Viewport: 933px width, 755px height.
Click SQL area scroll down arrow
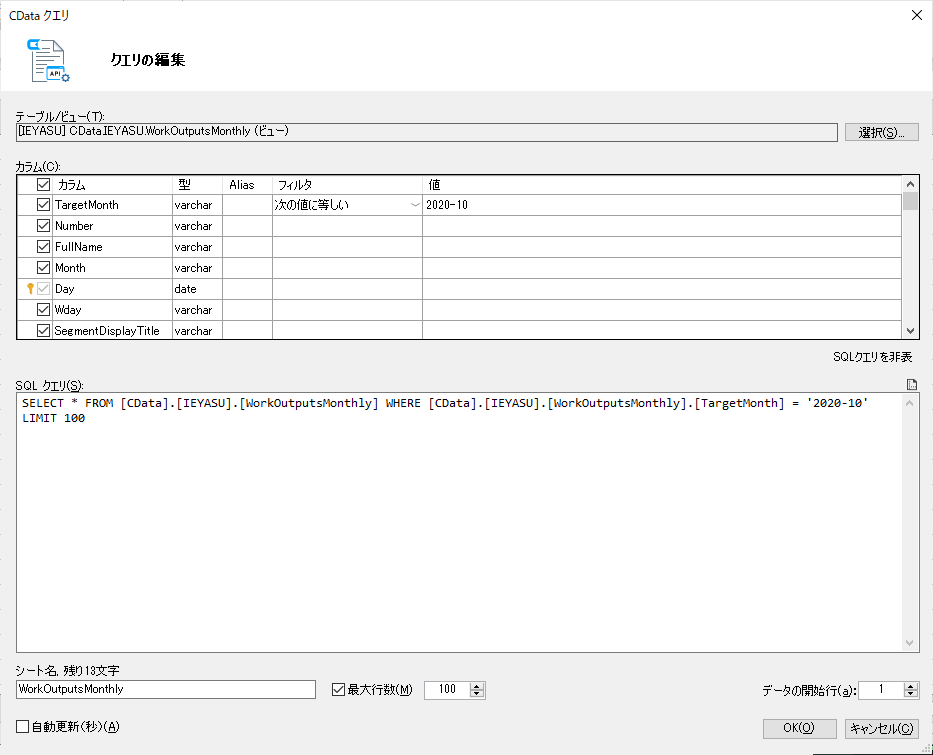coord(909,643)
